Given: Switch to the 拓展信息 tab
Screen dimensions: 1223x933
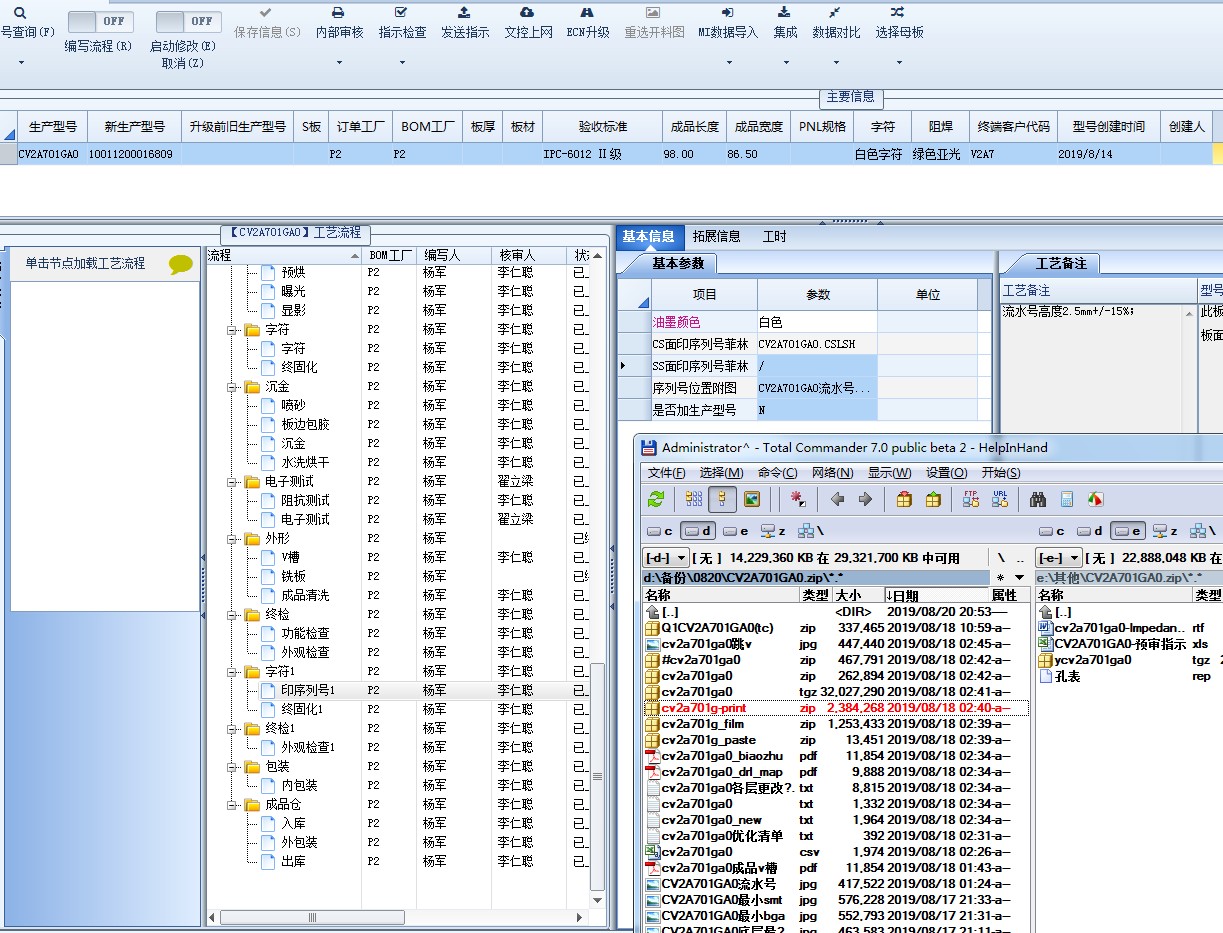Looking at the screenshot, I should (x=717, y=236).
